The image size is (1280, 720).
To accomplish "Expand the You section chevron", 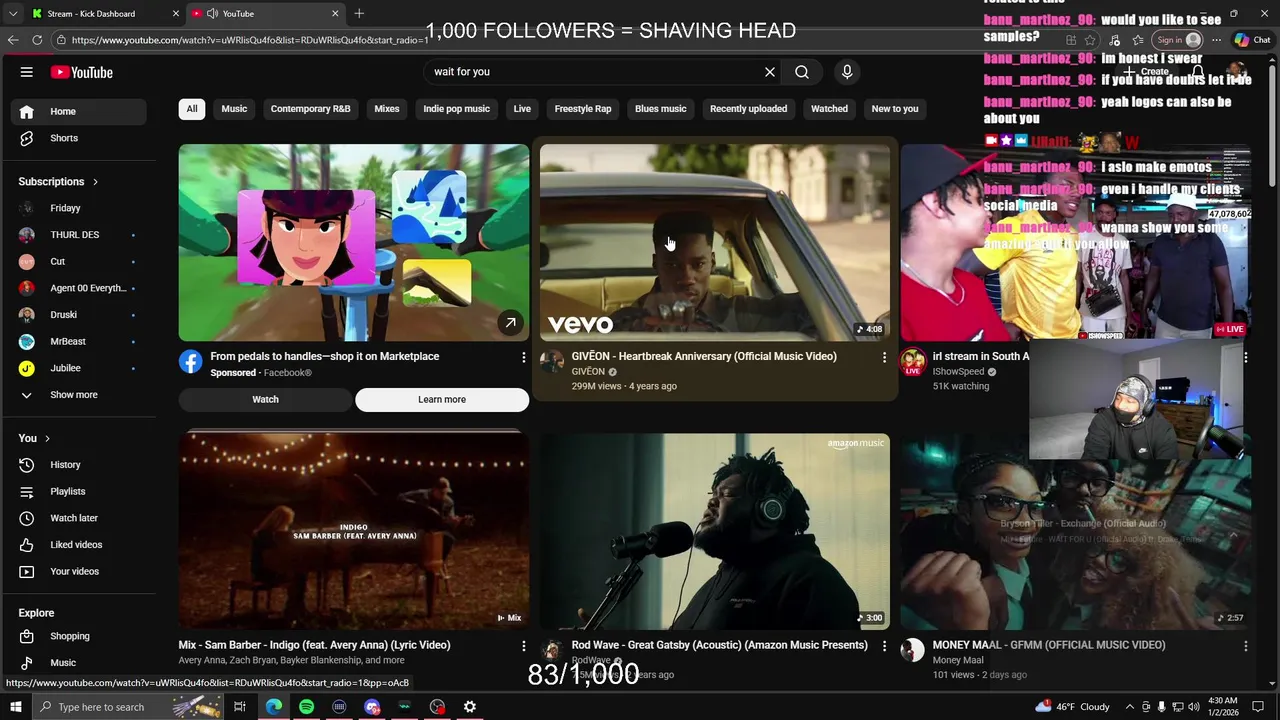I will coord(47,438).
